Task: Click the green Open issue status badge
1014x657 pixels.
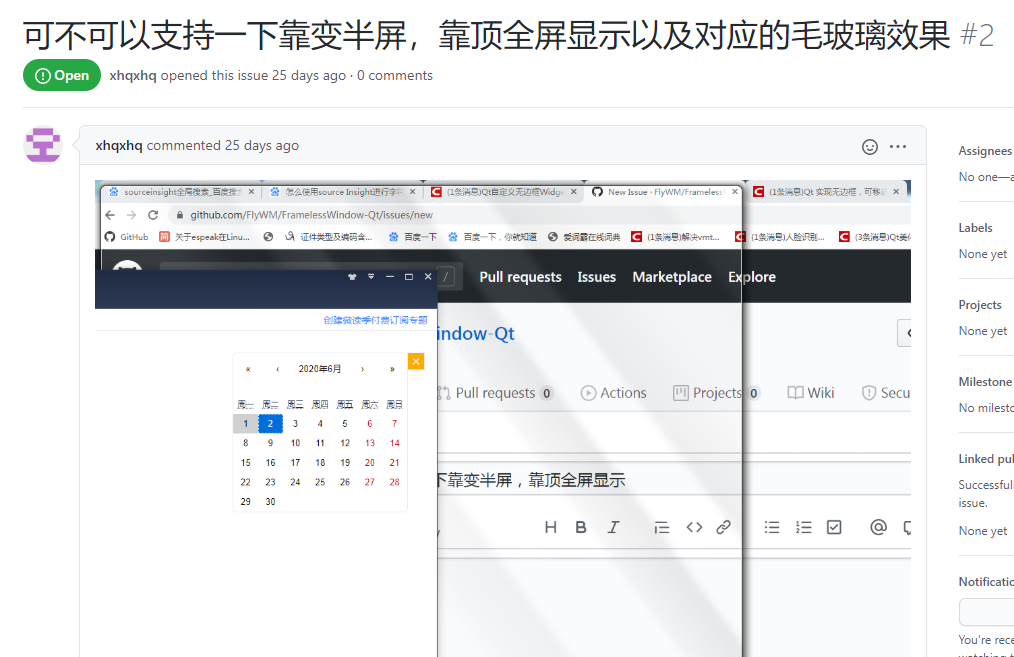Action: click(61, 75)
